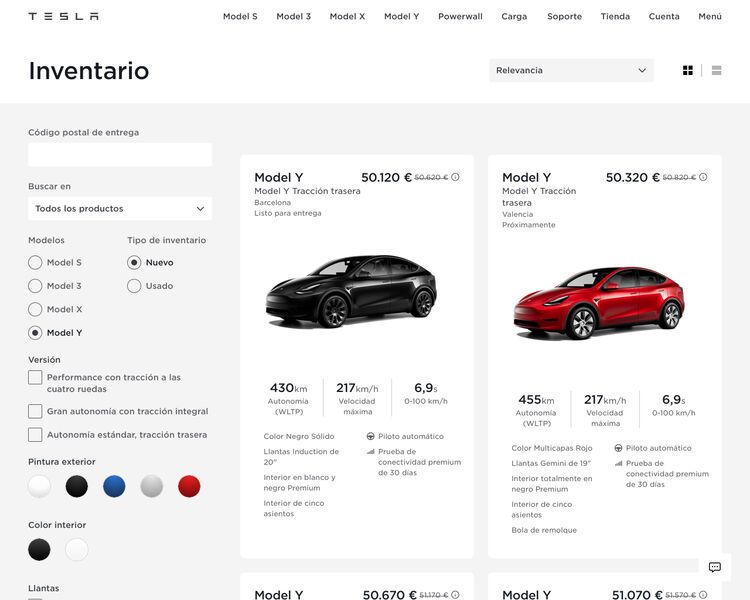This screenshot has height=600, width=750.
Task: Click Piloto automático steering icon on red car card
Action: (x=618, y=448)
